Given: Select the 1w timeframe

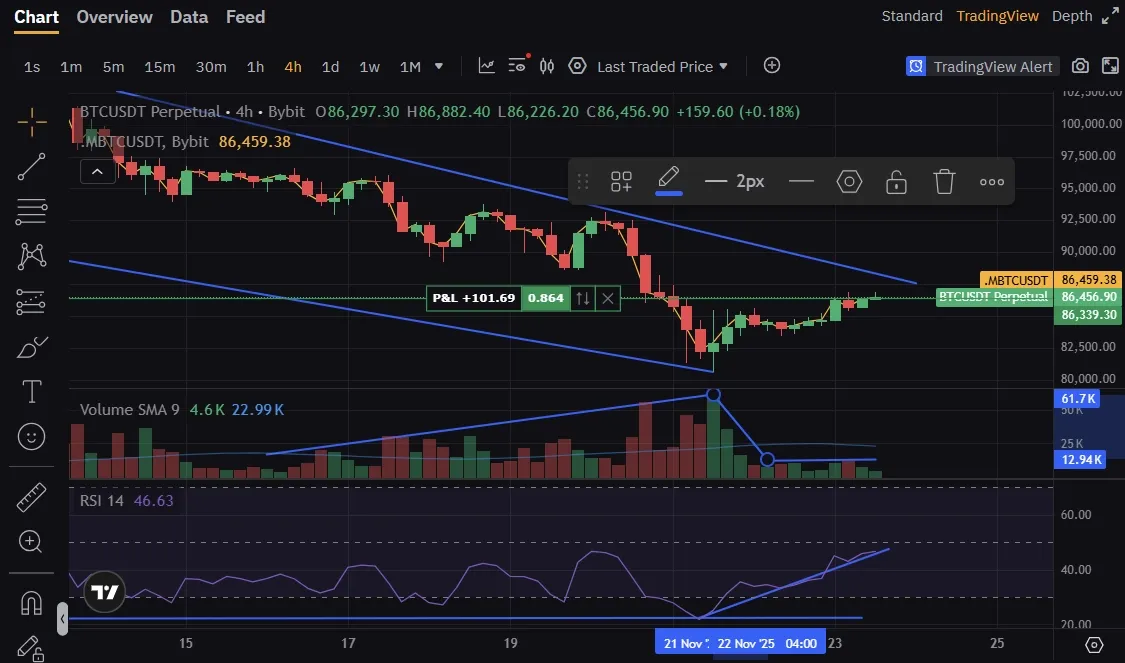Looking at the screenshot, I should click(x=369, y=67).
